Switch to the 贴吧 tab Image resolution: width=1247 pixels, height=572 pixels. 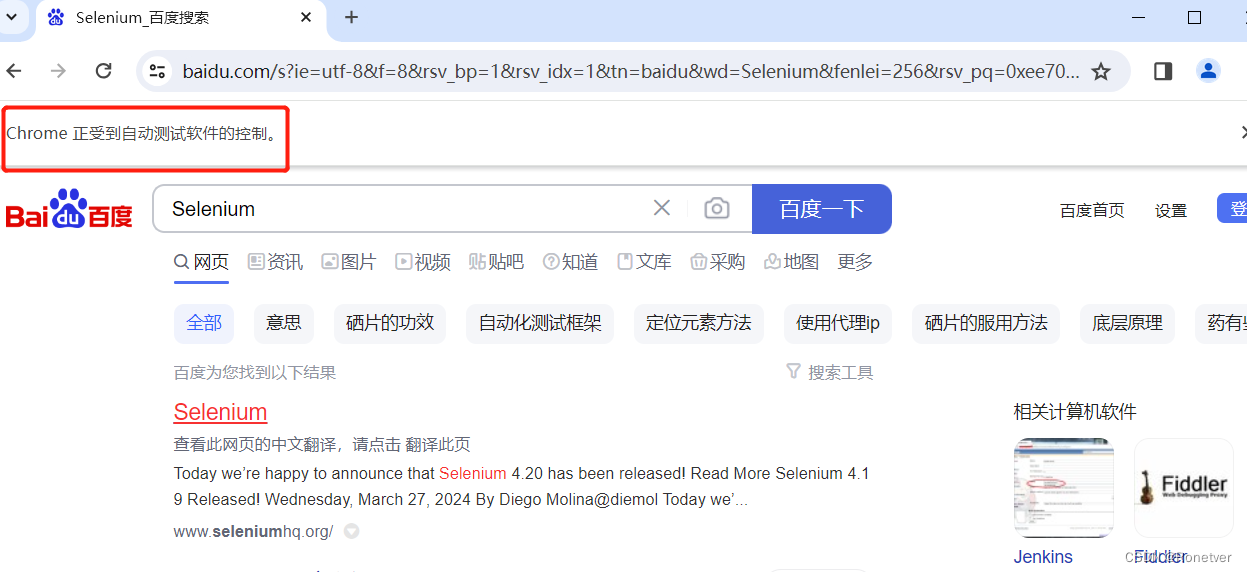click(496, 262)
